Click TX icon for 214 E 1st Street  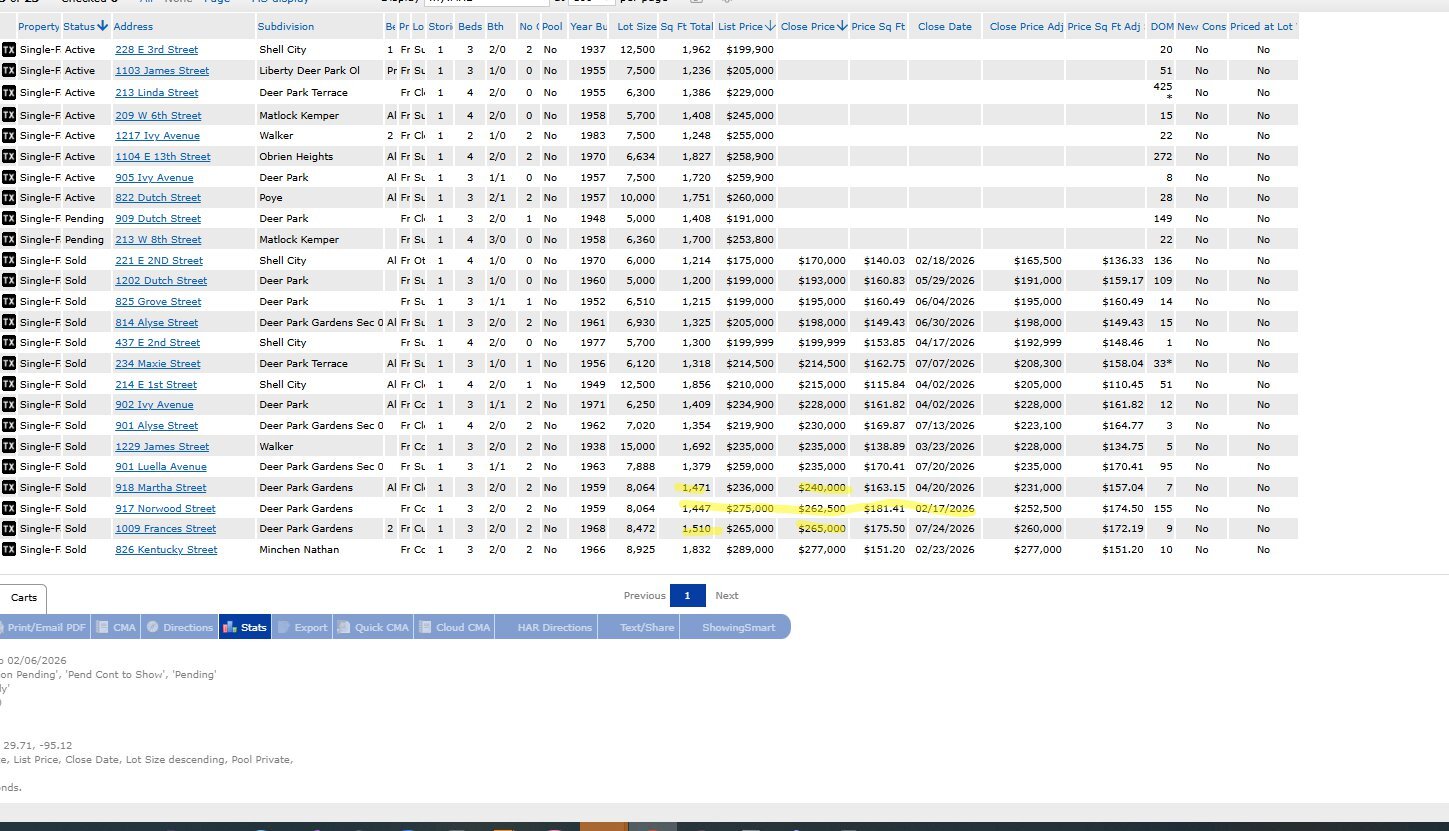point(9,384)
